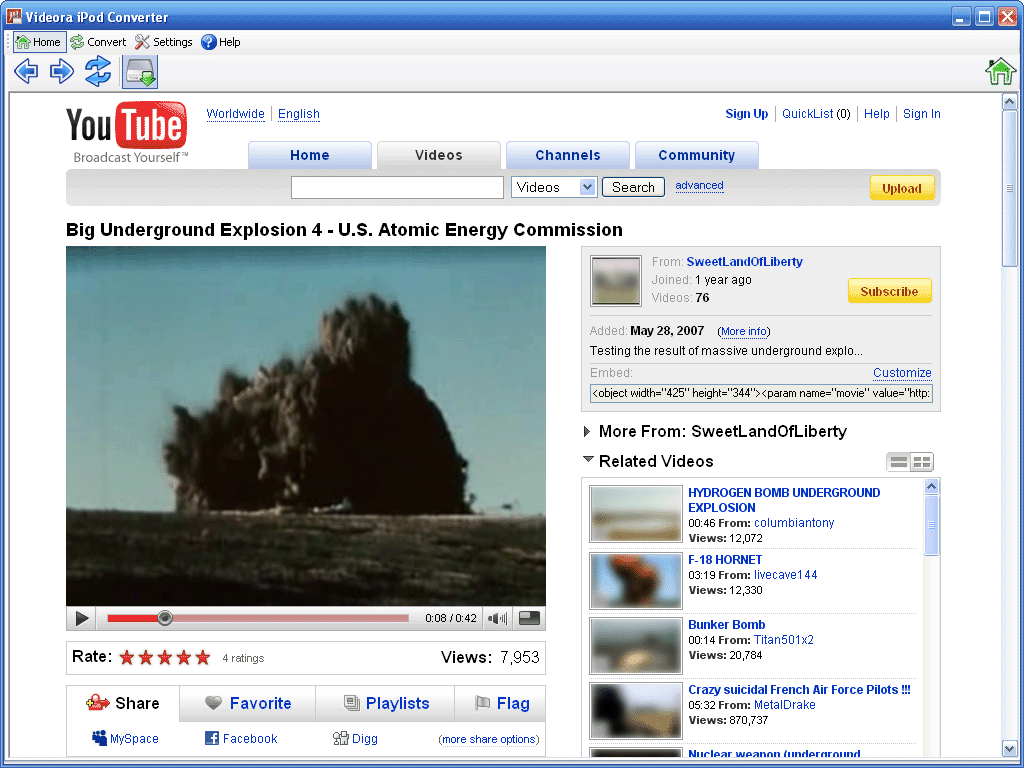Toggle the video player size icon

(x=529, y=618)
